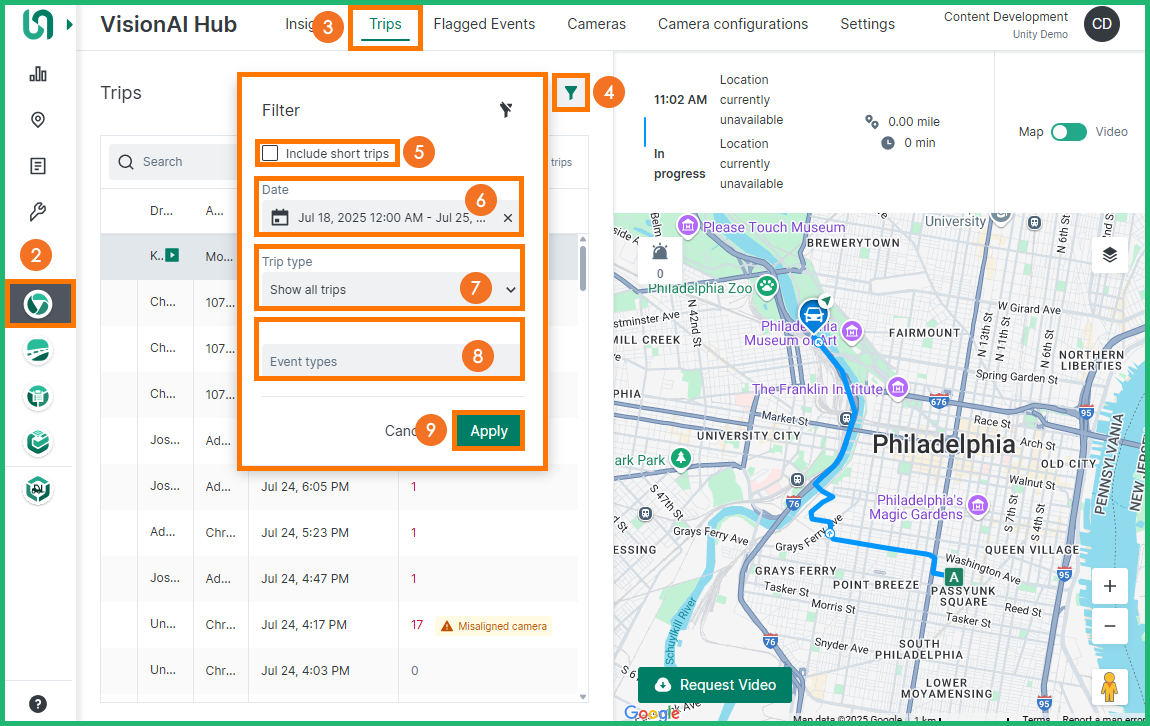Clear filters using the reset filter icon
Viewport: 1150px width, 726px height.
[507, 110]
